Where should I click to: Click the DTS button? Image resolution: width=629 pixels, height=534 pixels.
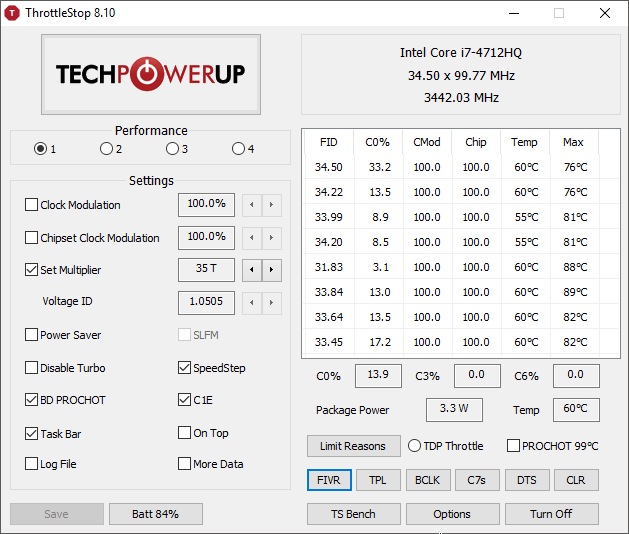(x=527, y=480)
